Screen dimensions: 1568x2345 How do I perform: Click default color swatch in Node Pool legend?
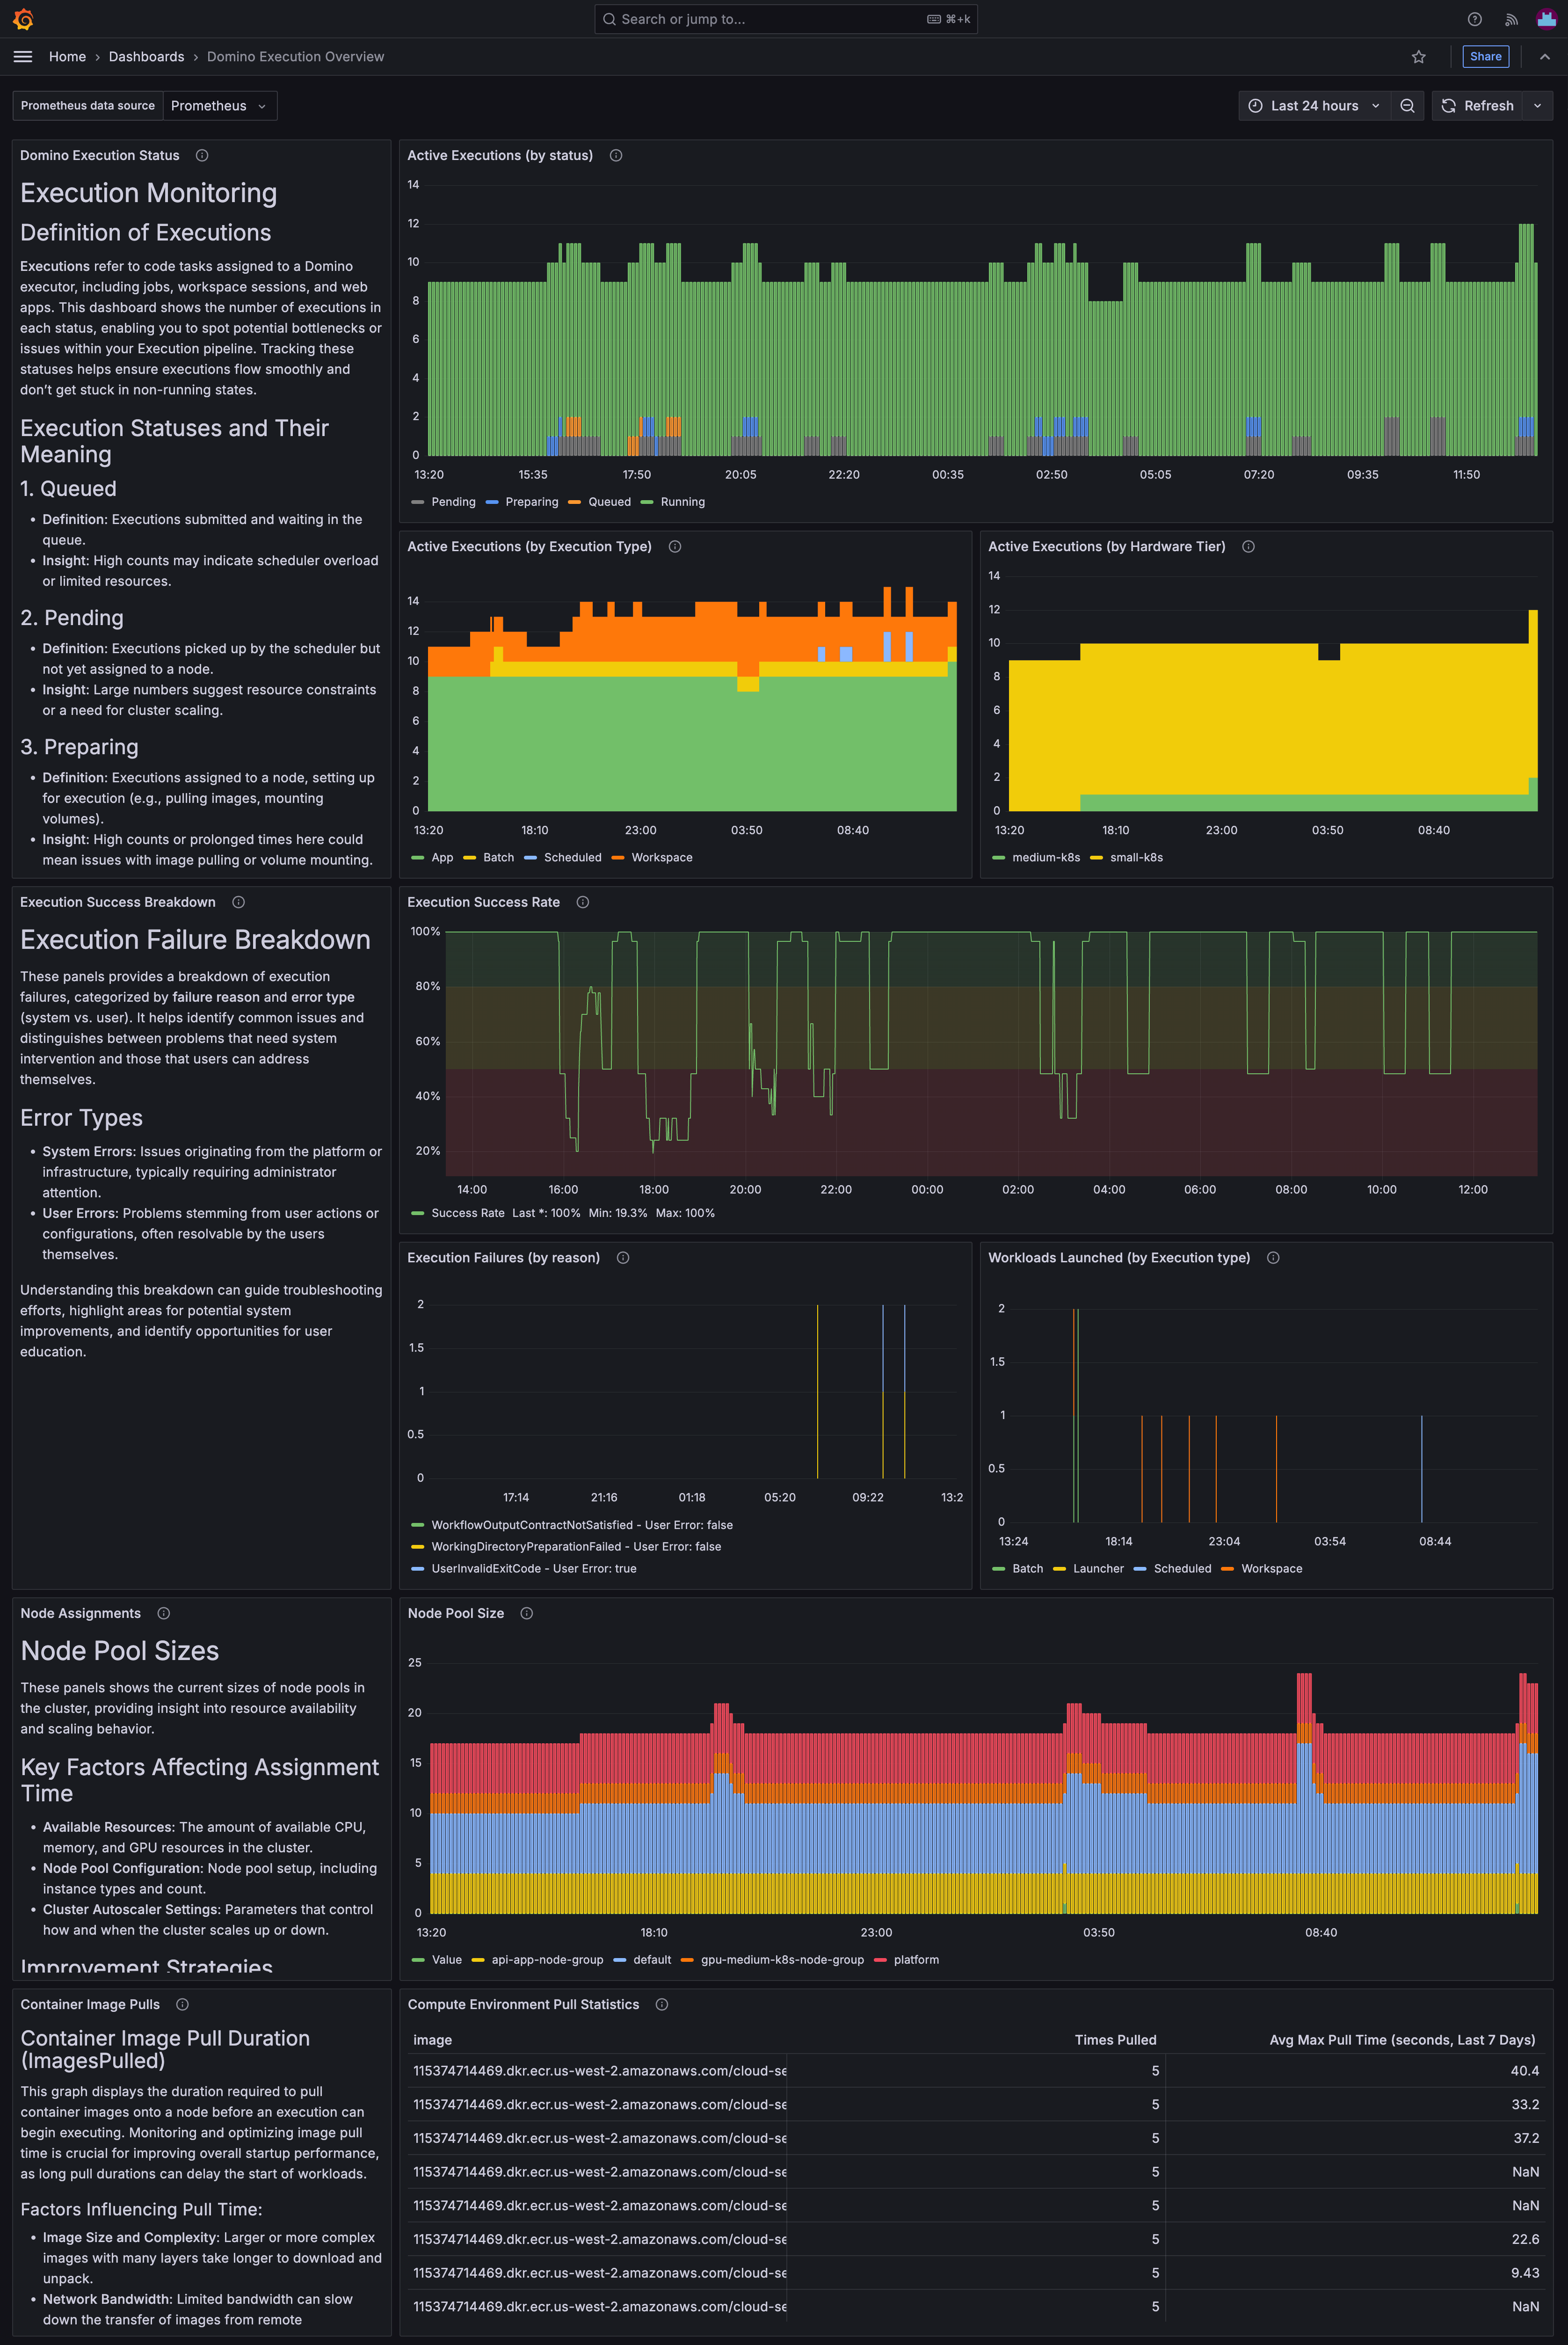(x=620, y=1960)
